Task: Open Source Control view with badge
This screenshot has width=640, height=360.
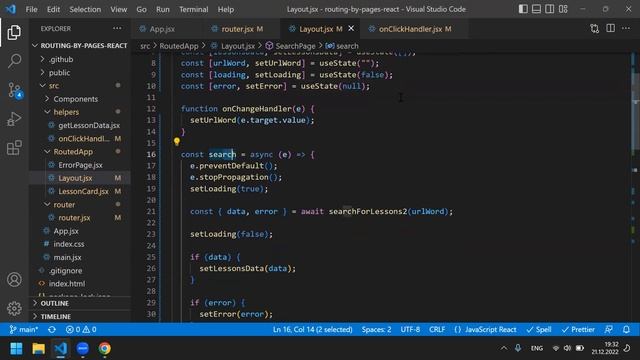Action: click(15, 90)
